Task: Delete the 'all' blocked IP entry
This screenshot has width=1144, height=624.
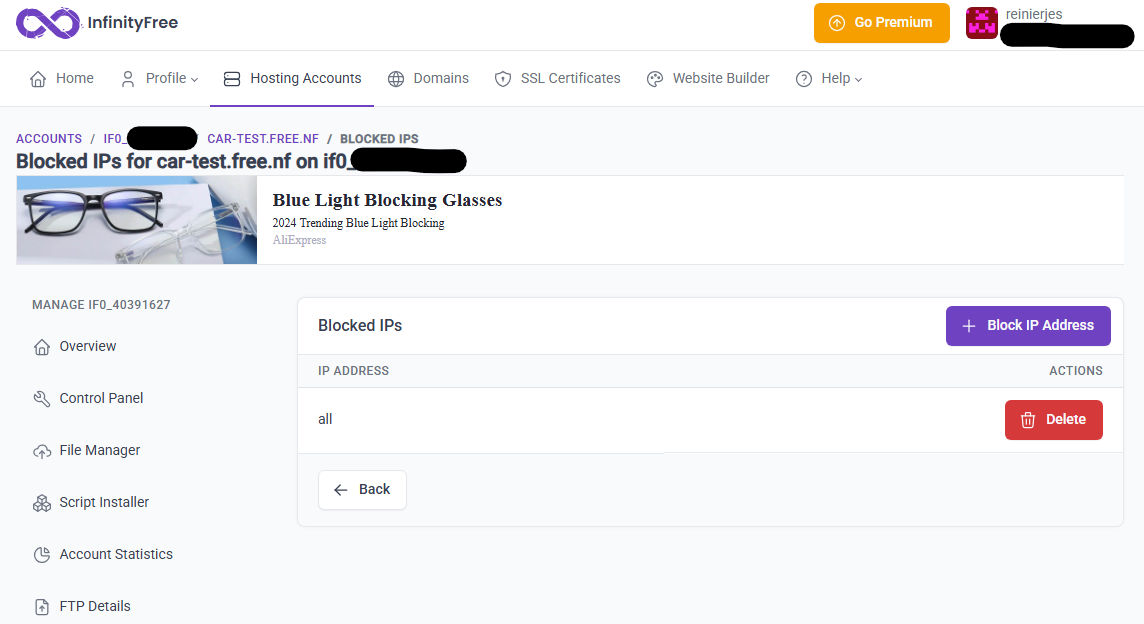Action: [x=1053, y=420]
